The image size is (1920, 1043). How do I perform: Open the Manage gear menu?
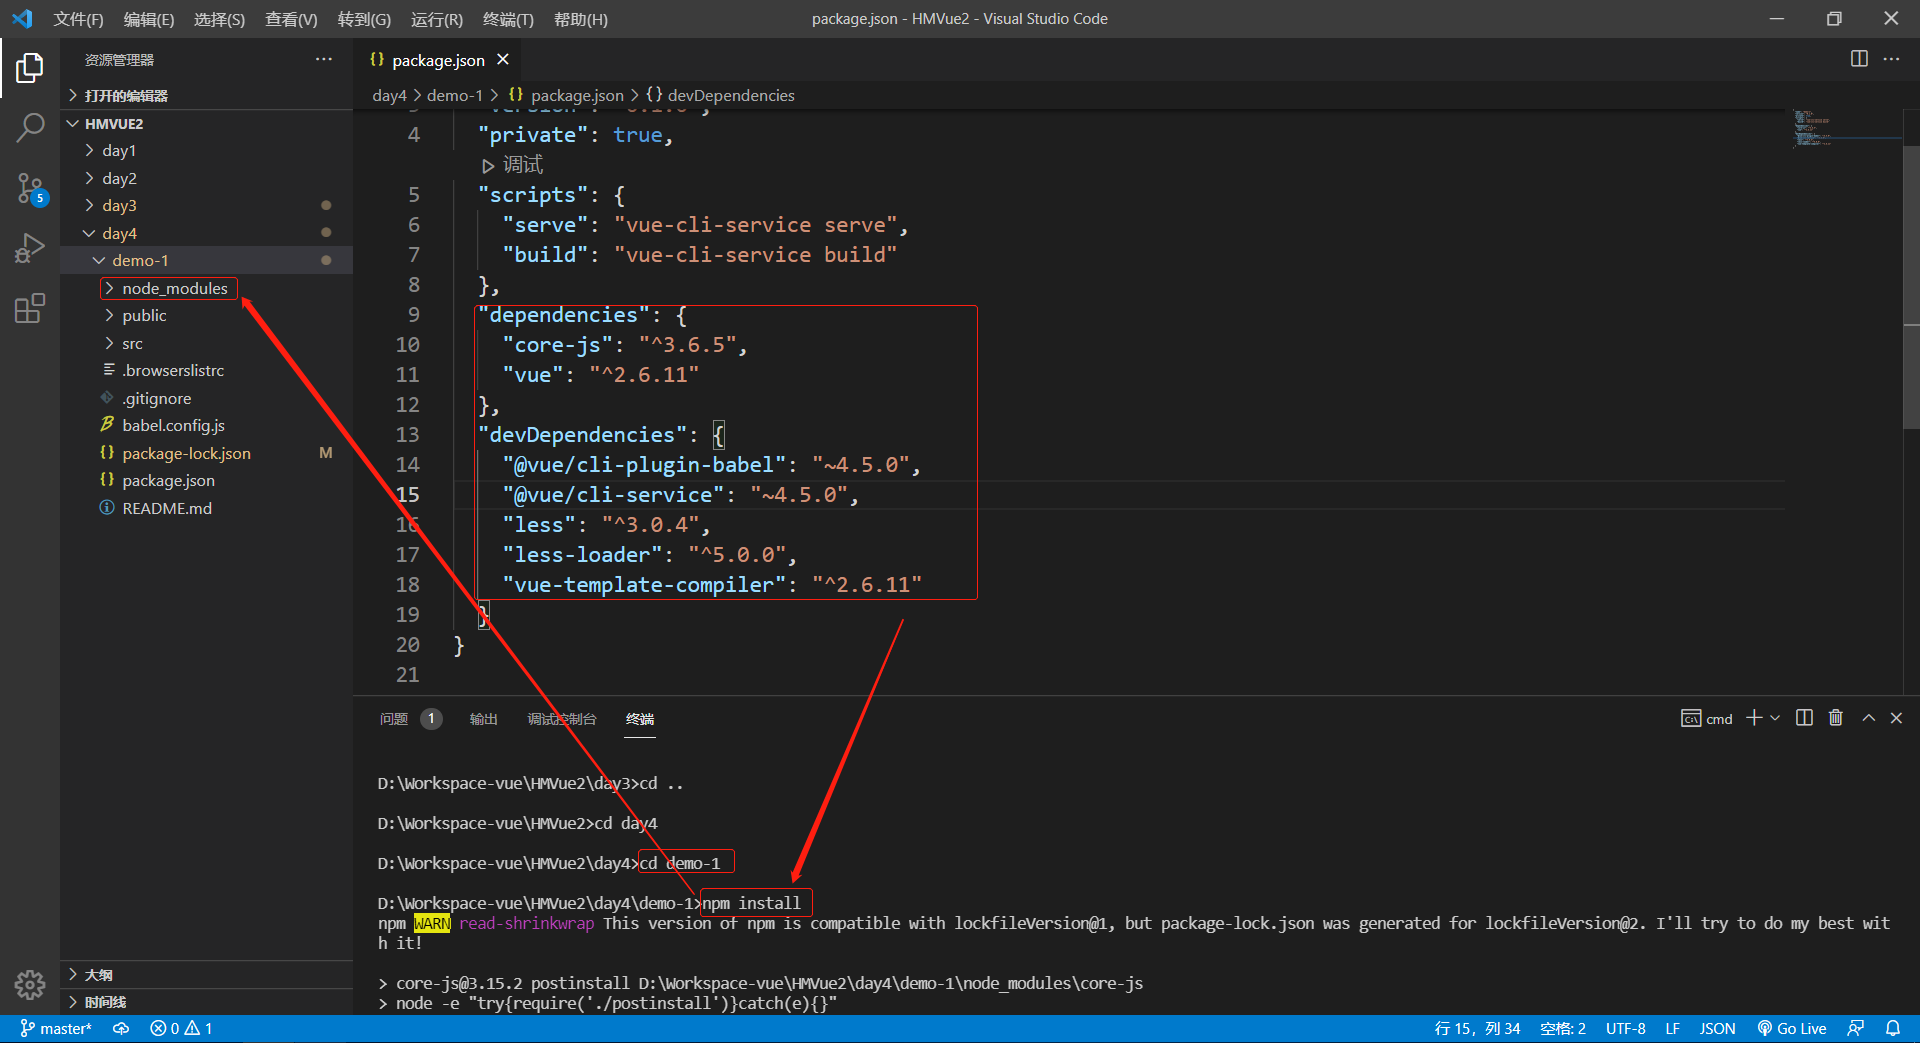click(x=30, y=985)
